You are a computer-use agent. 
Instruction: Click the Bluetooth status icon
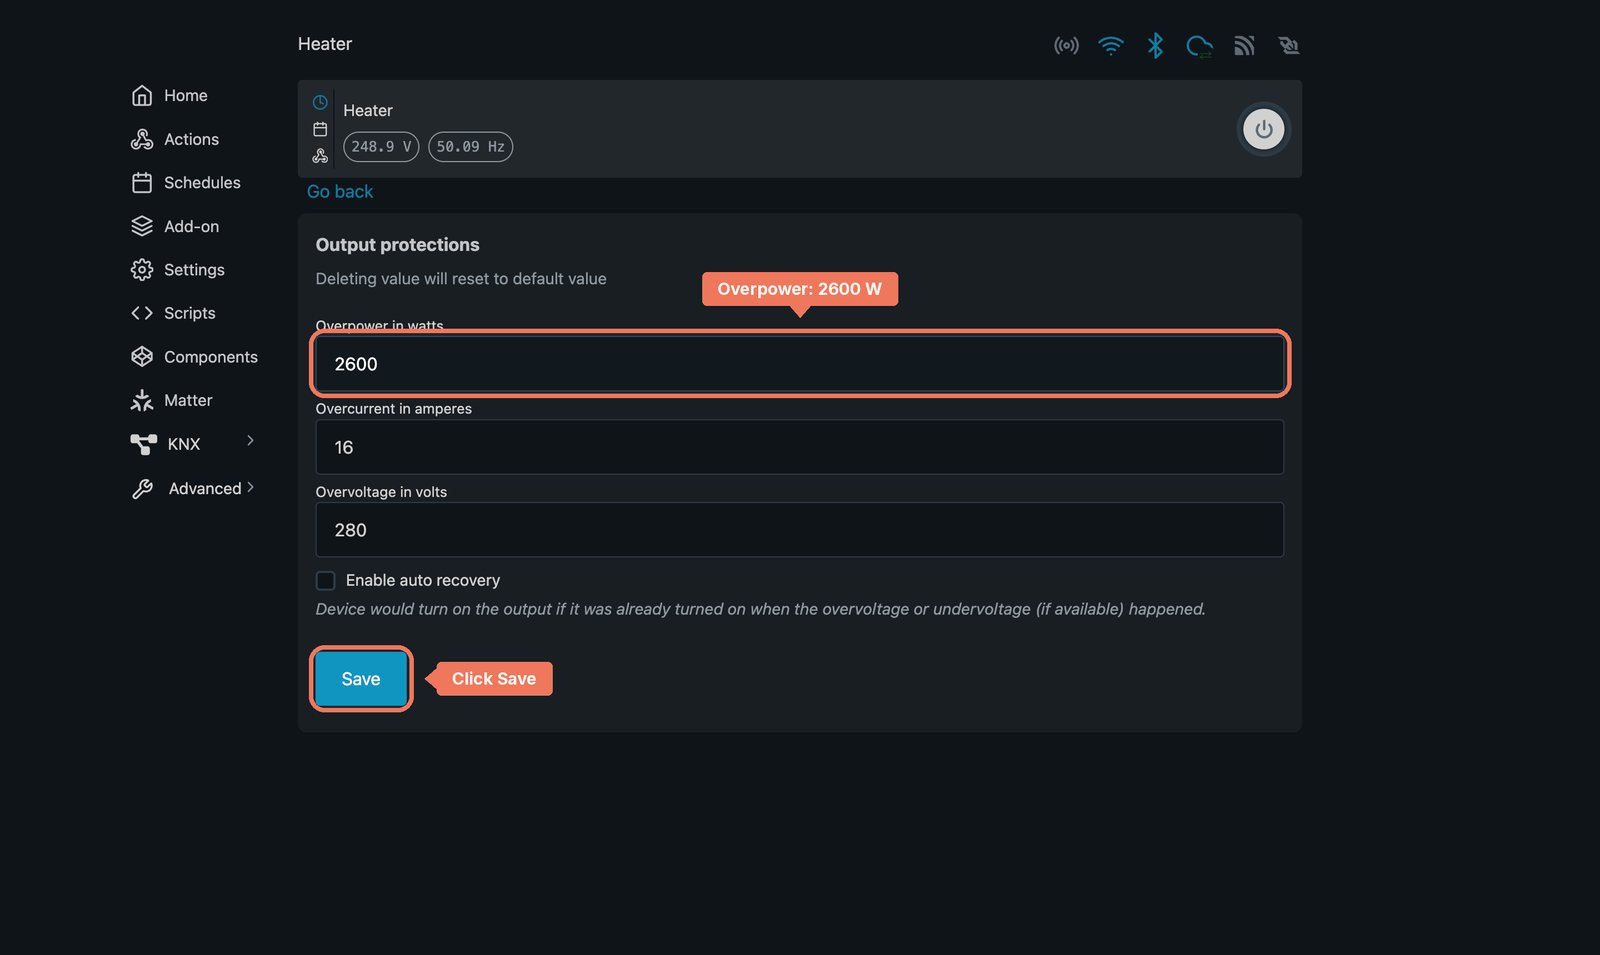1155,45
